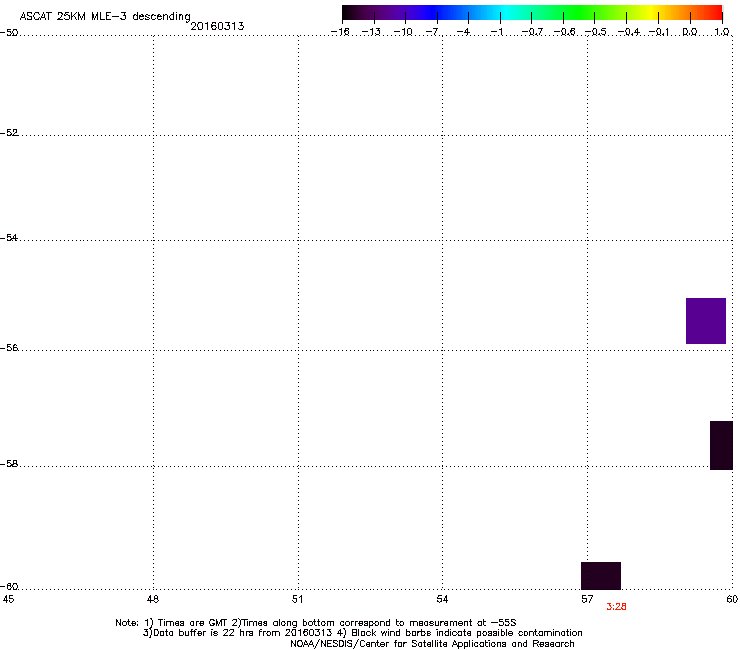Viewport: 740px width, 650px height.
Task: Click the dark data block at the bottom by 57
Action: click(601, 576)
